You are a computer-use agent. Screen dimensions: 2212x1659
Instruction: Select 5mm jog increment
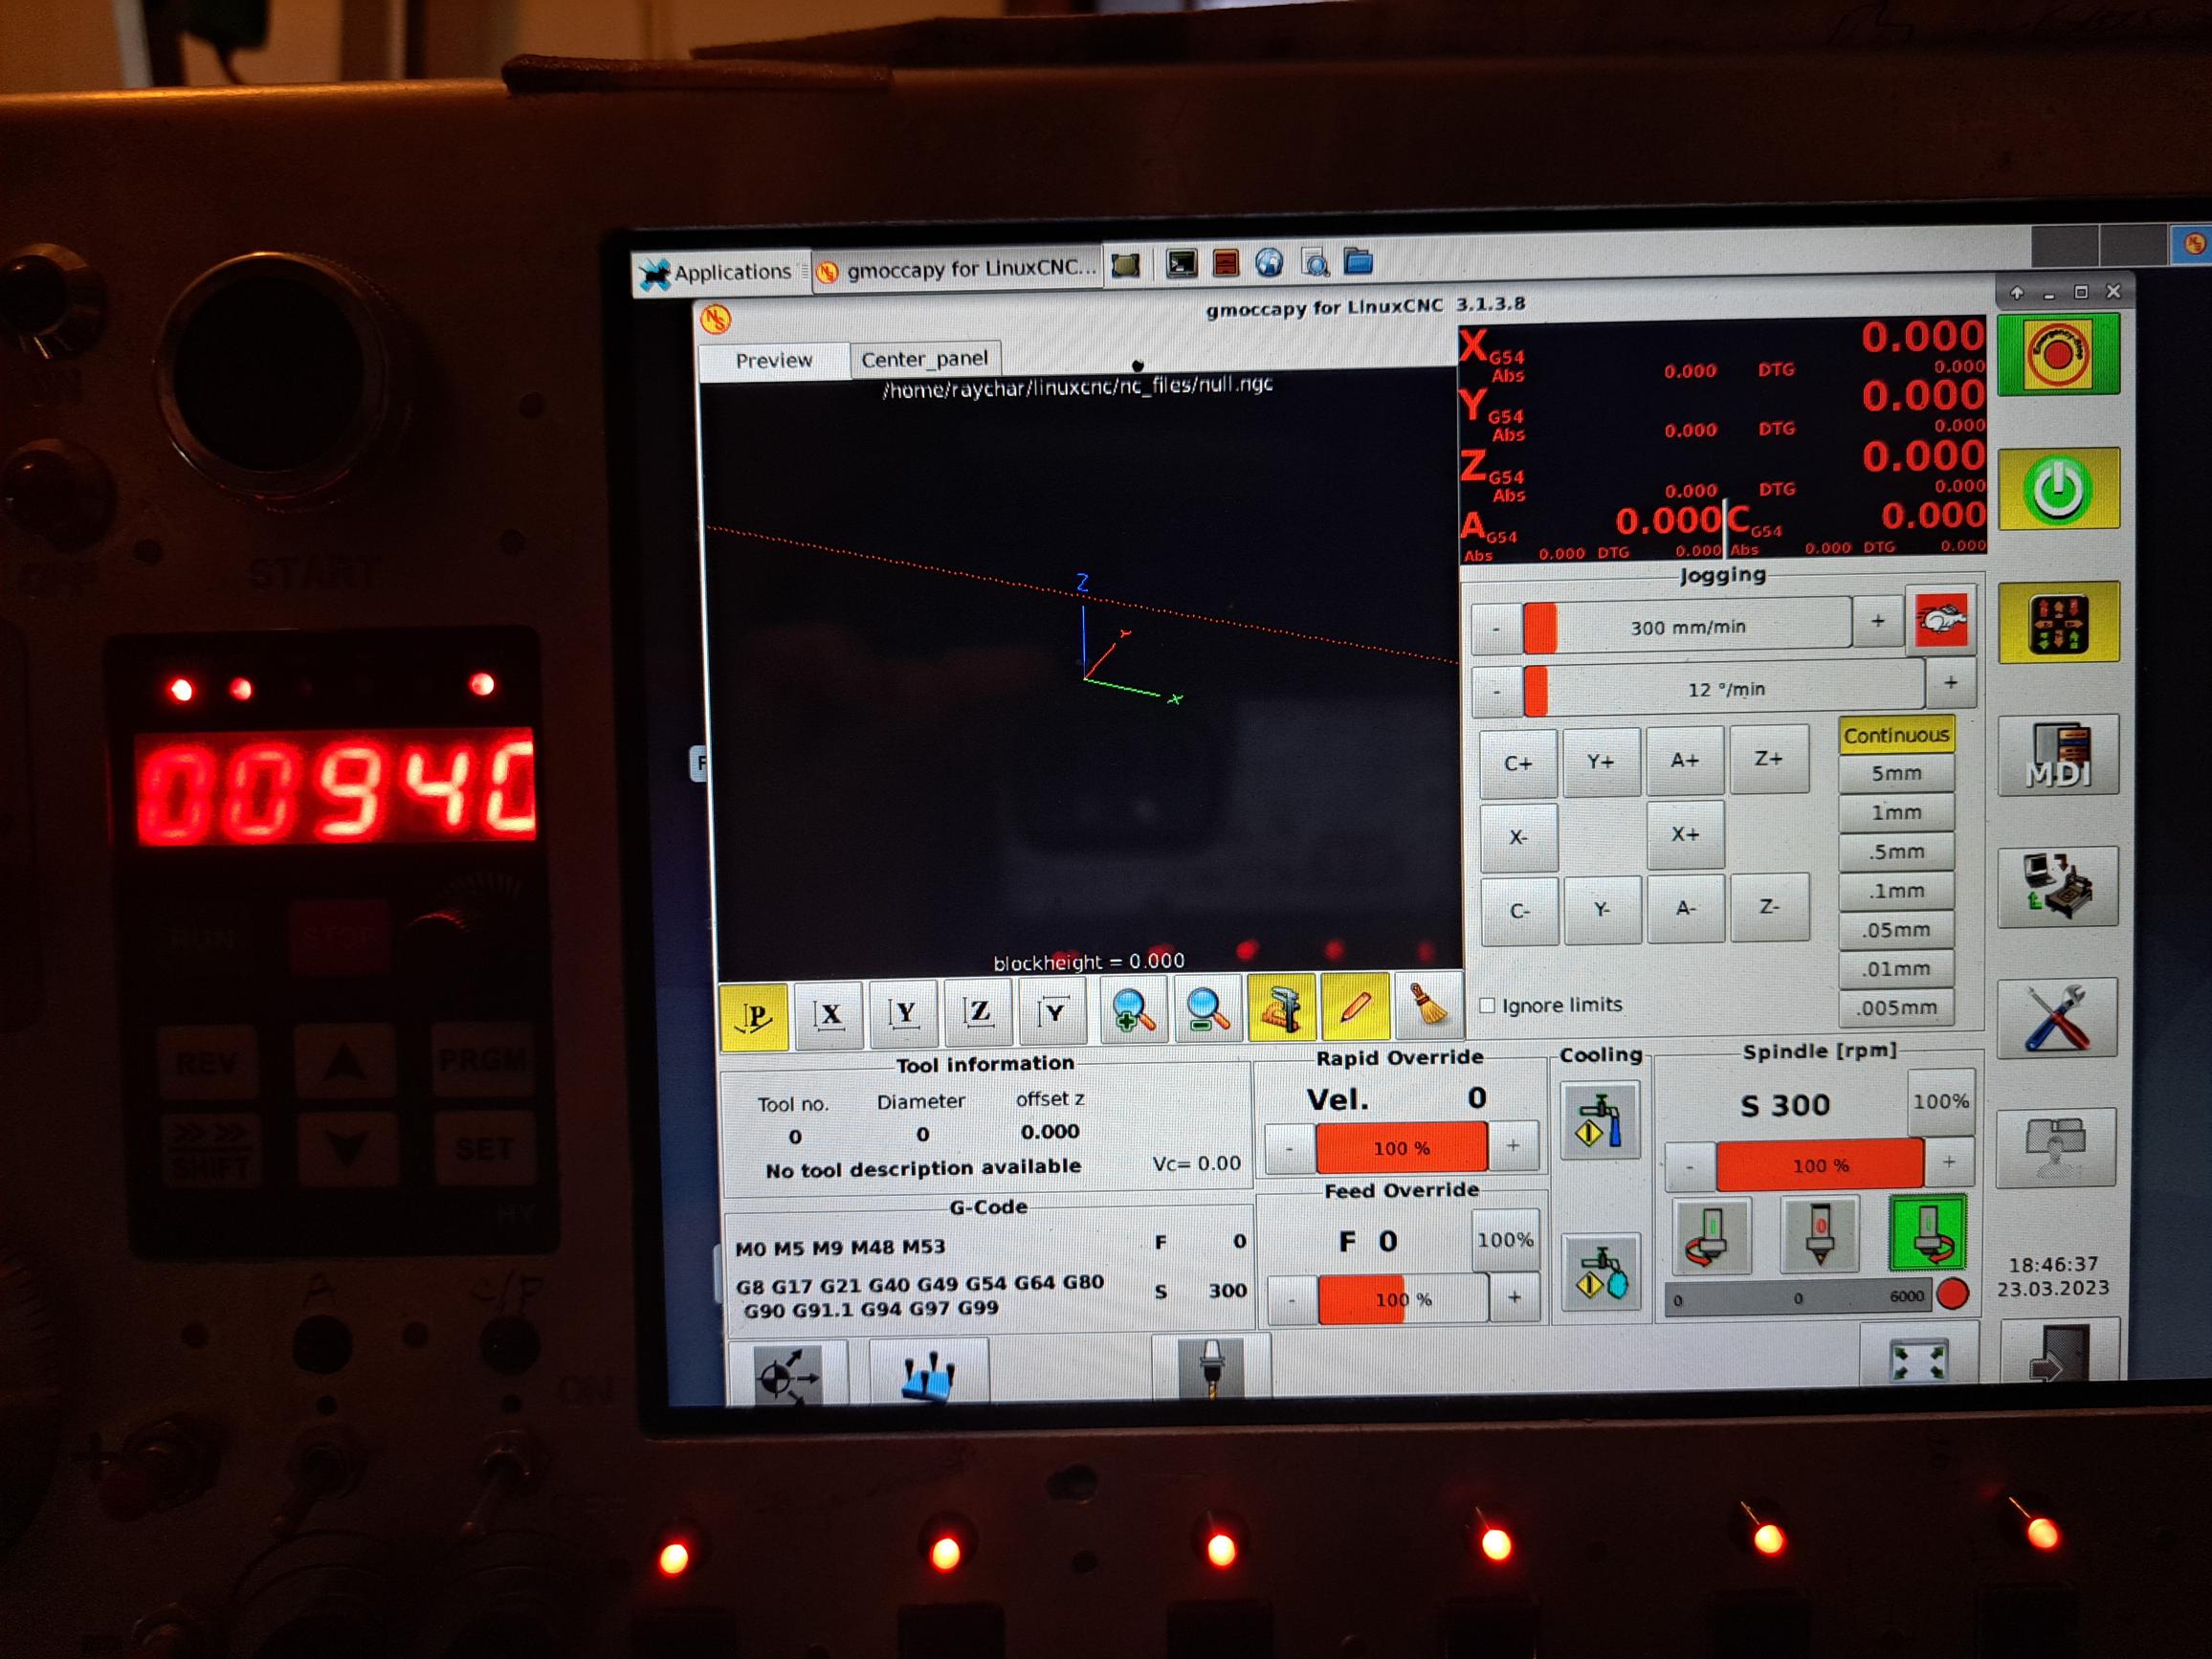tap(1896, 774)
